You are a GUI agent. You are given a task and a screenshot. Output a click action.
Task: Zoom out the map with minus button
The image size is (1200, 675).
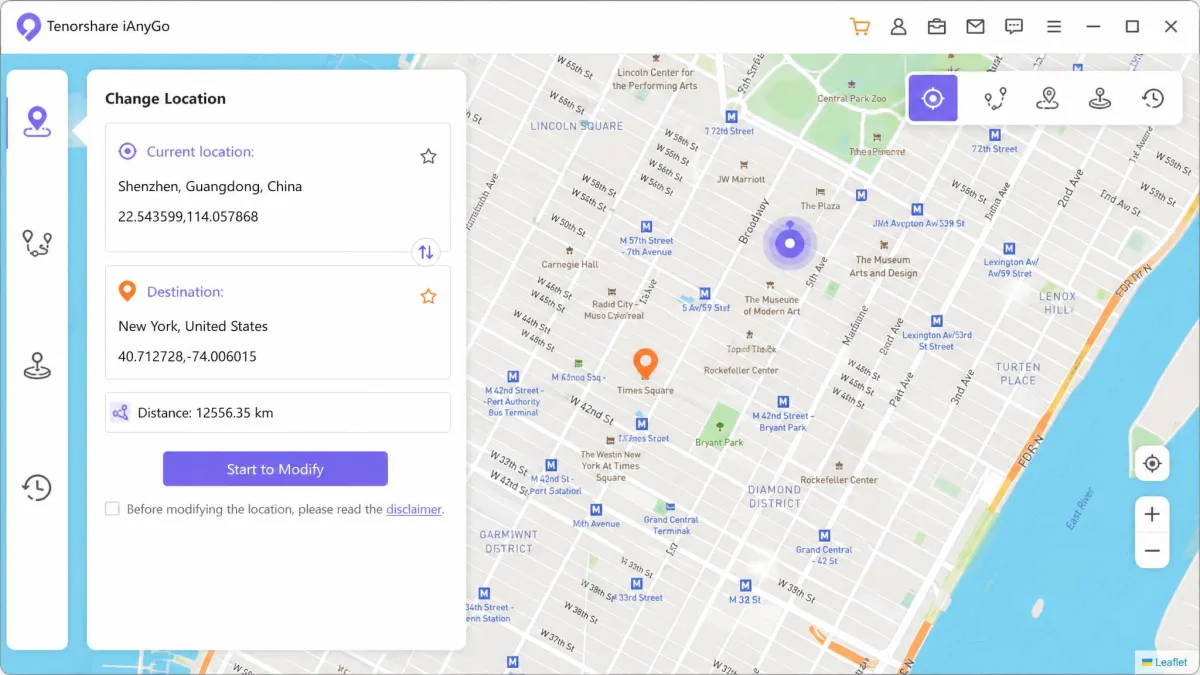(x=1152, y=550)
